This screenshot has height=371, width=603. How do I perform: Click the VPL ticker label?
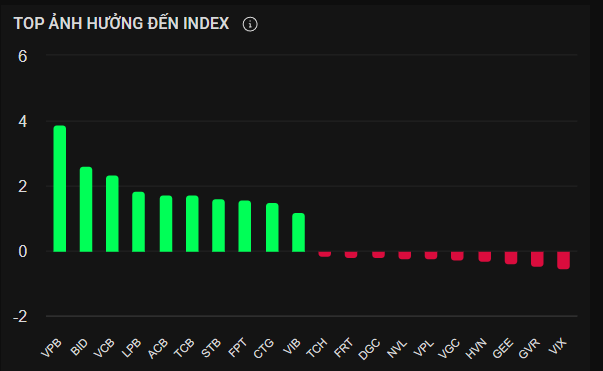[x=424, y=348]
